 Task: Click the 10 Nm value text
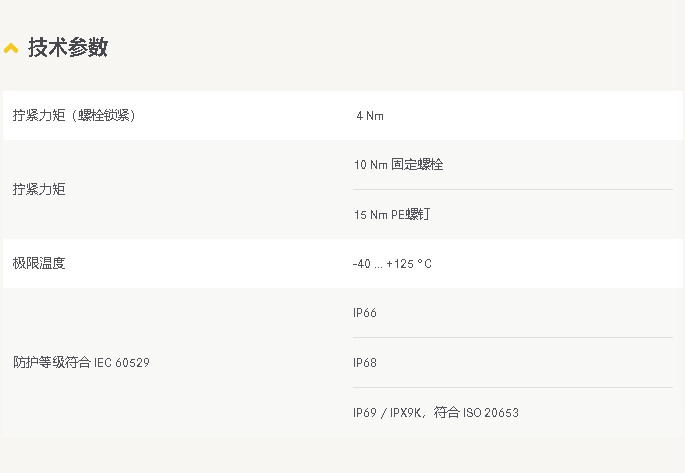[x=370, y=165]
